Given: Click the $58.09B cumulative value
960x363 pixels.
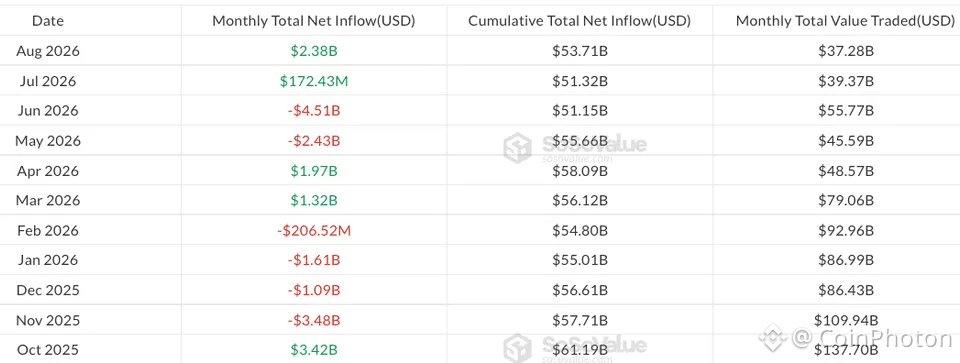Looking at the screenshot, I should point(579,171).
